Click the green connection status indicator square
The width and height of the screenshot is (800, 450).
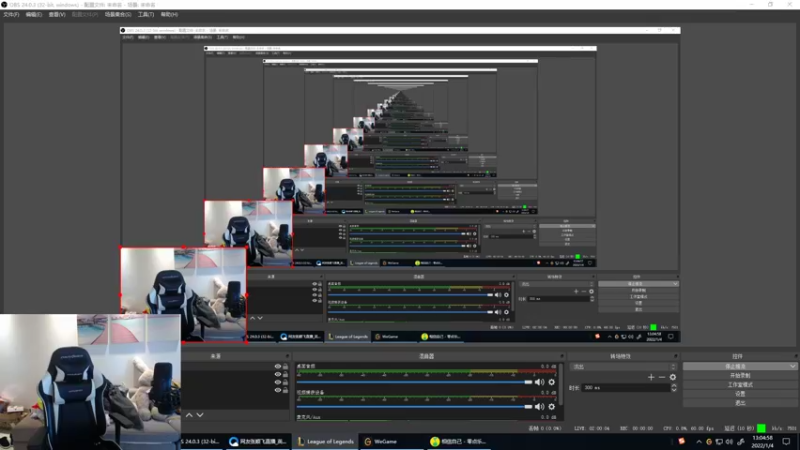click(761, 428)
